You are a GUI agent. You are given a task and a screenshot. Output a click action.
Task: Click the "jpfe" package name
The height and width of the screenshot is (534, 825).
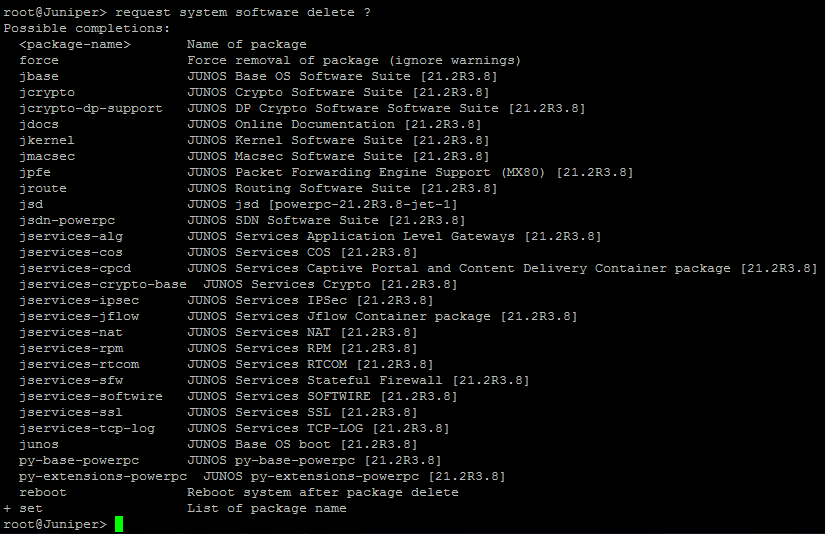pos(35,172)
